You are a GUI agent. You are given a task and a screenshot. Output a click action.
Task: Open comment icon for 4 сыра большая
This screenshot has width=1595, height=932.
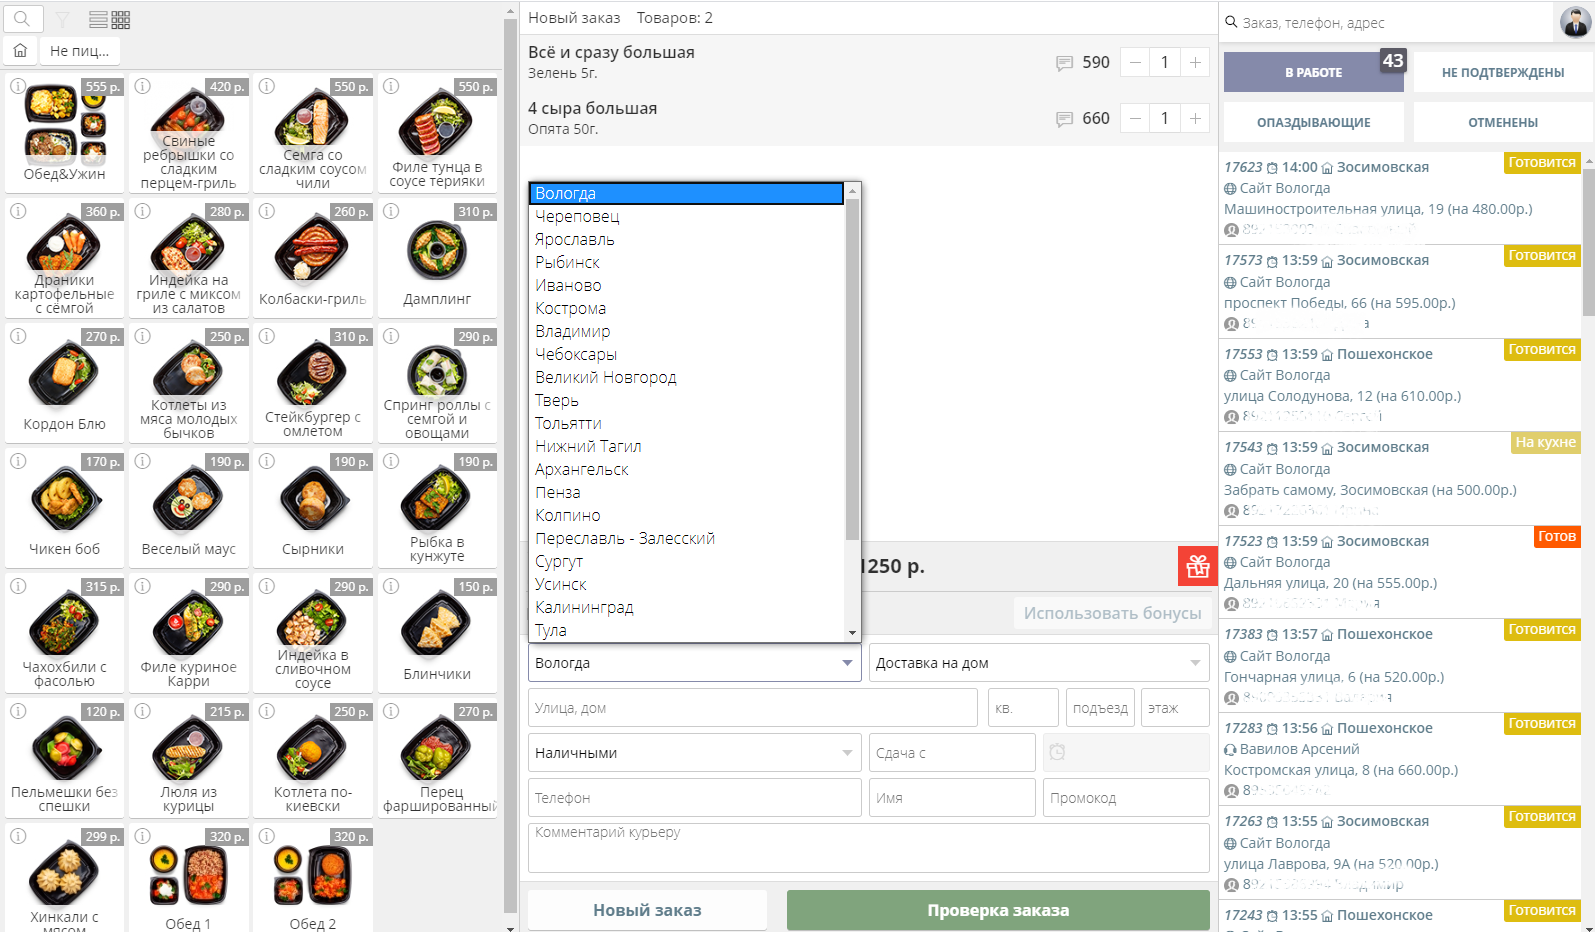click(x=1064, y=119)
